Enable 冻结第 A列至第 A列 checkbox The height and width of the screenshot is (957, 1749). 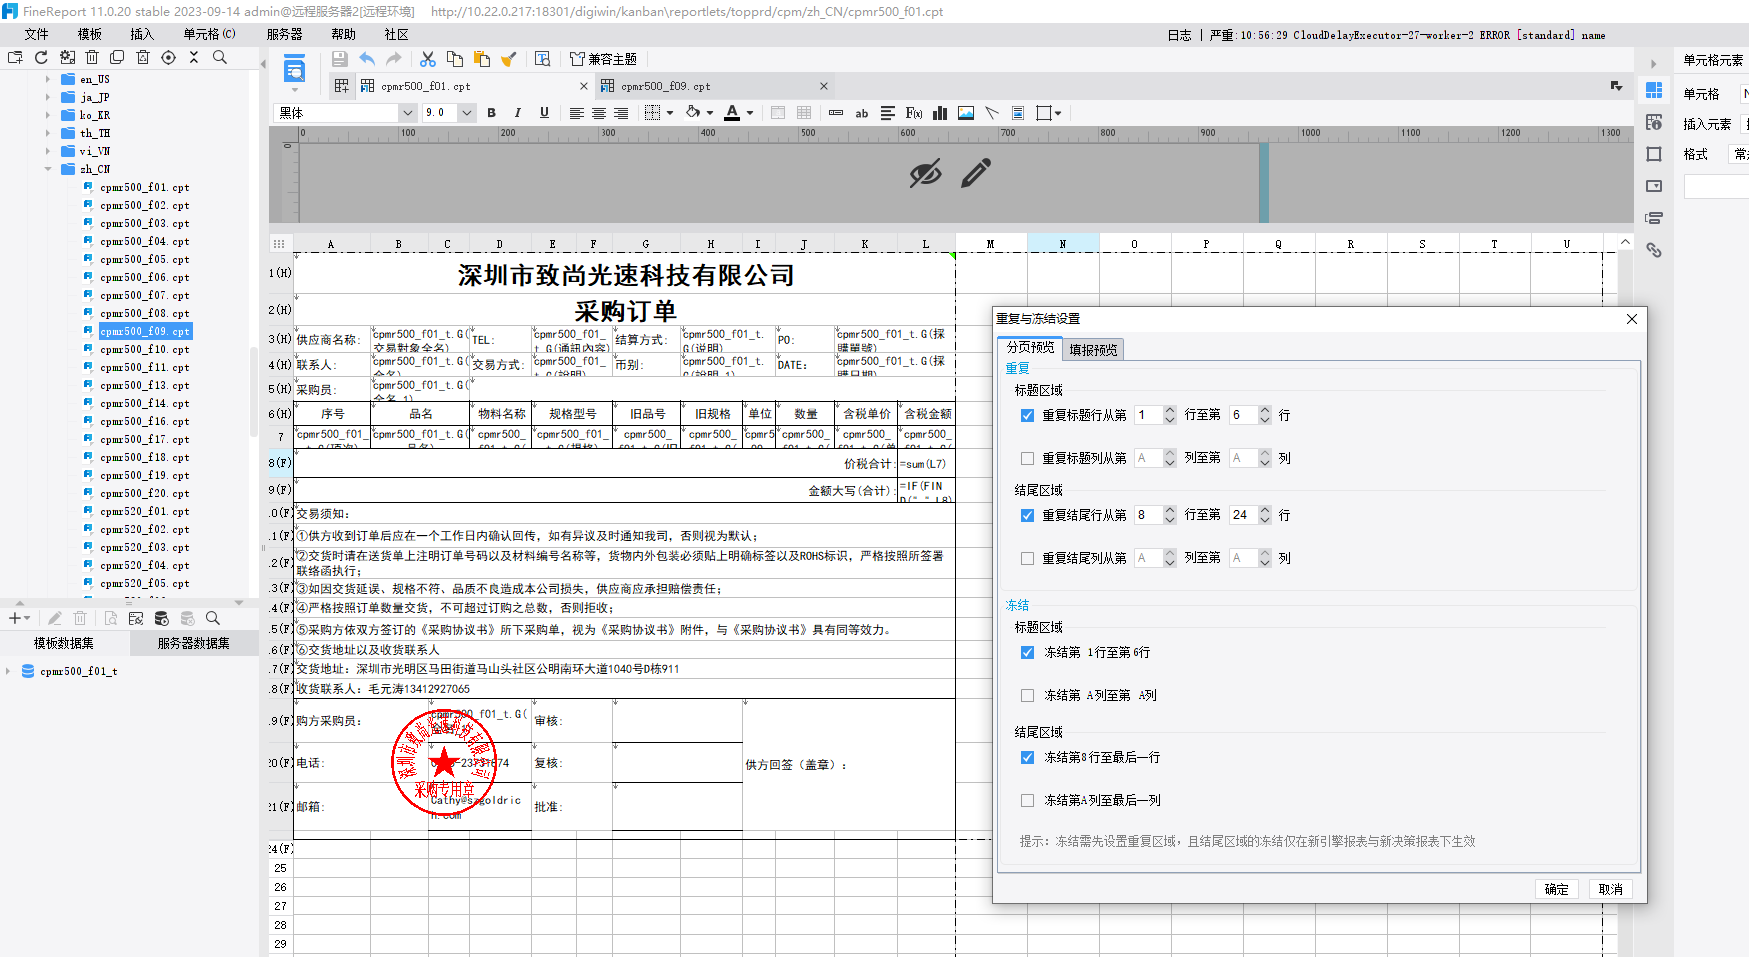(1027, 695)
